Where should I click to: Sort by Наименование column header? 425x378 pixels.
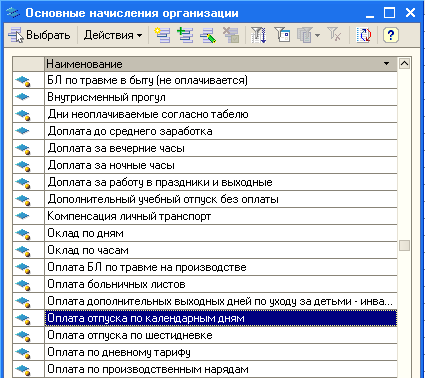coord(221,64)
